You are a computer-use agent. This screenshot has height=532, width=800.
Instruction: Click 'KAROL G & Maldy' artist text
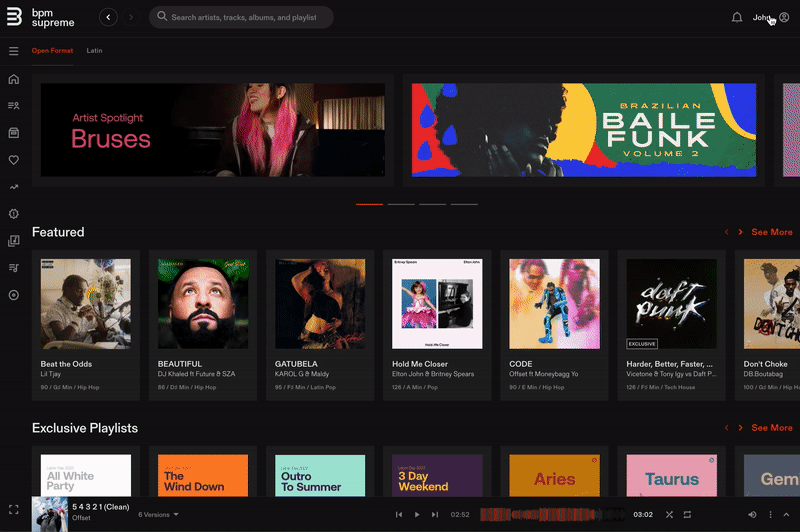click(302, 374)
